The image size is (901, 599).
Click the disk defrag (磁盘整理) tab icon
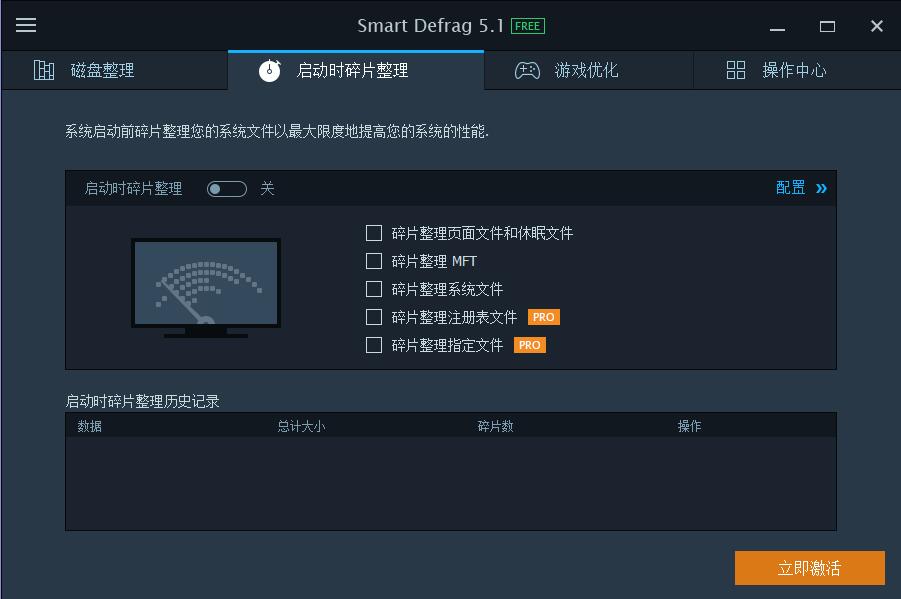click(x=44, y=70)
